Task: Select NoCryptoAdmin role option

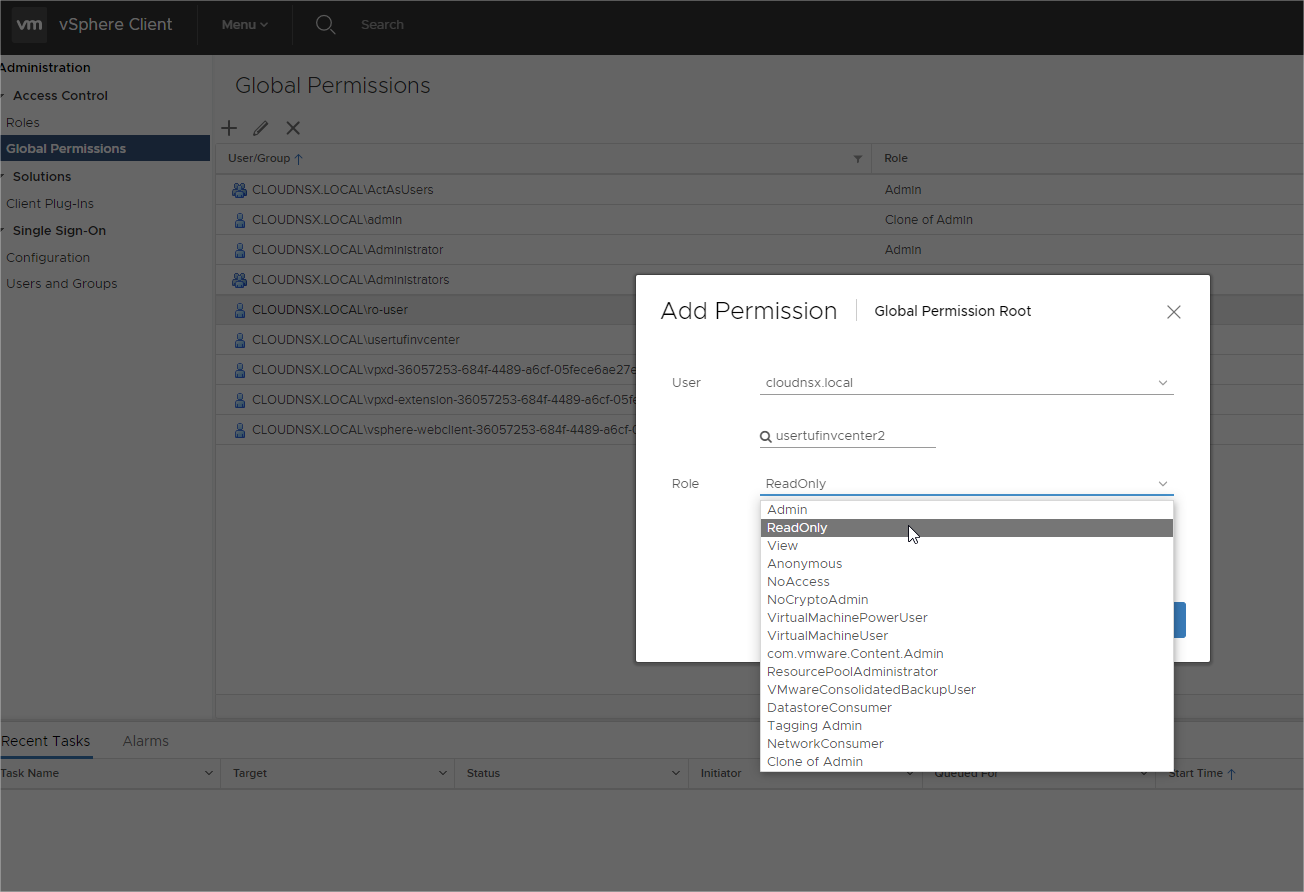Action: coord(967,600)
